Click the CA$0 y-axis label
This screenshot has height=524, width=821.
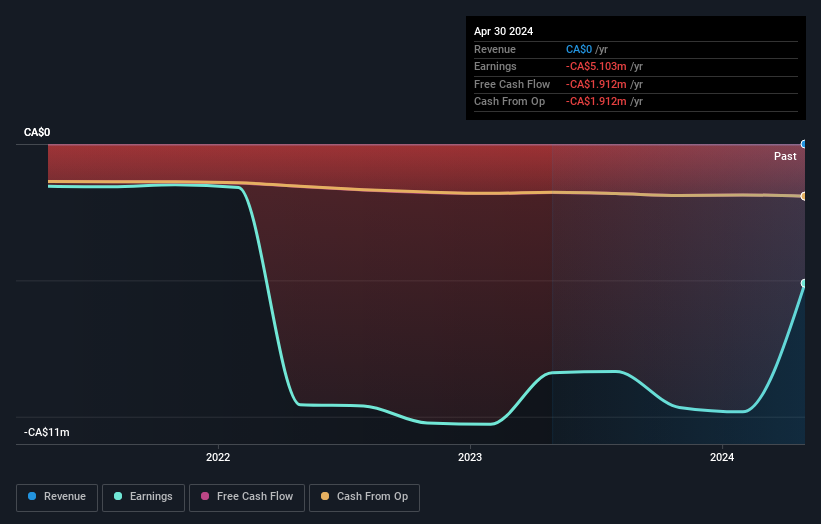pos(37,132)
